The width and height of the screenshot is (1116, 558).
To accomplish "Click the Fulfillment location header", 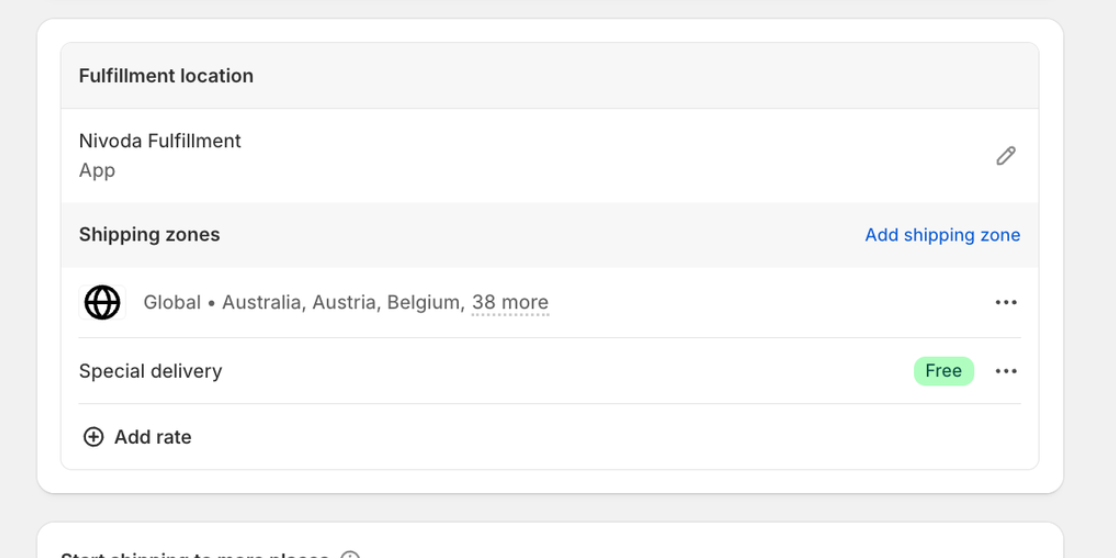I will click(166, 76).
